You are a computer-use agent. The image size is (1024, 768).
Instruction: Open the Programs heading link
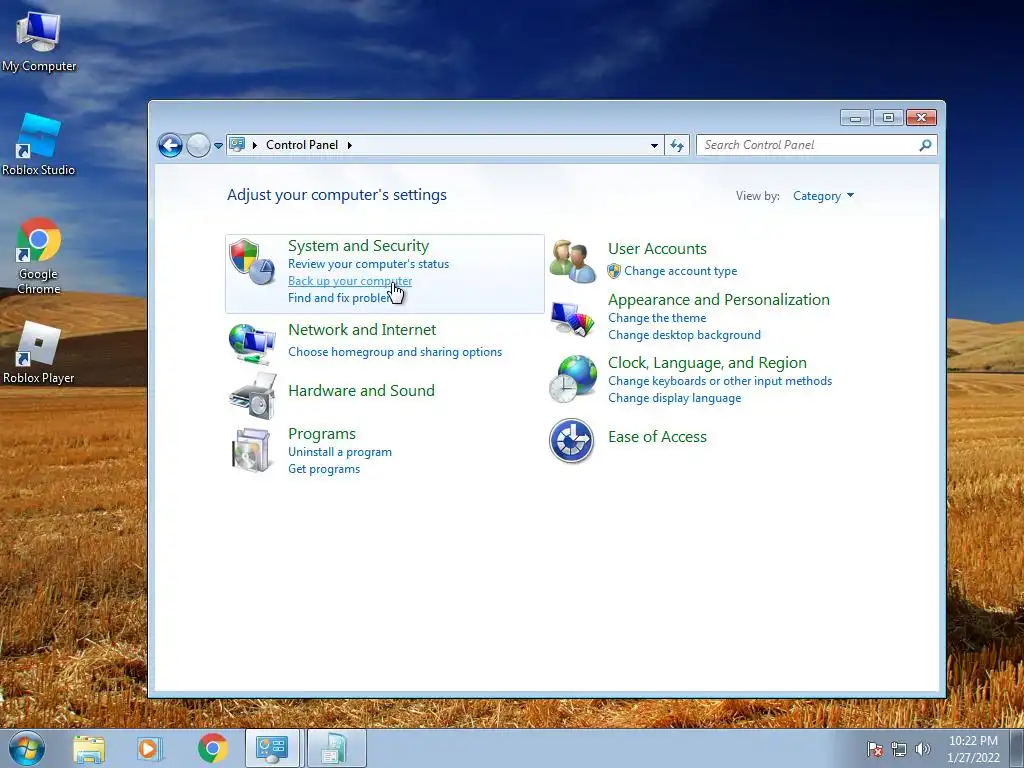(322, 434)
